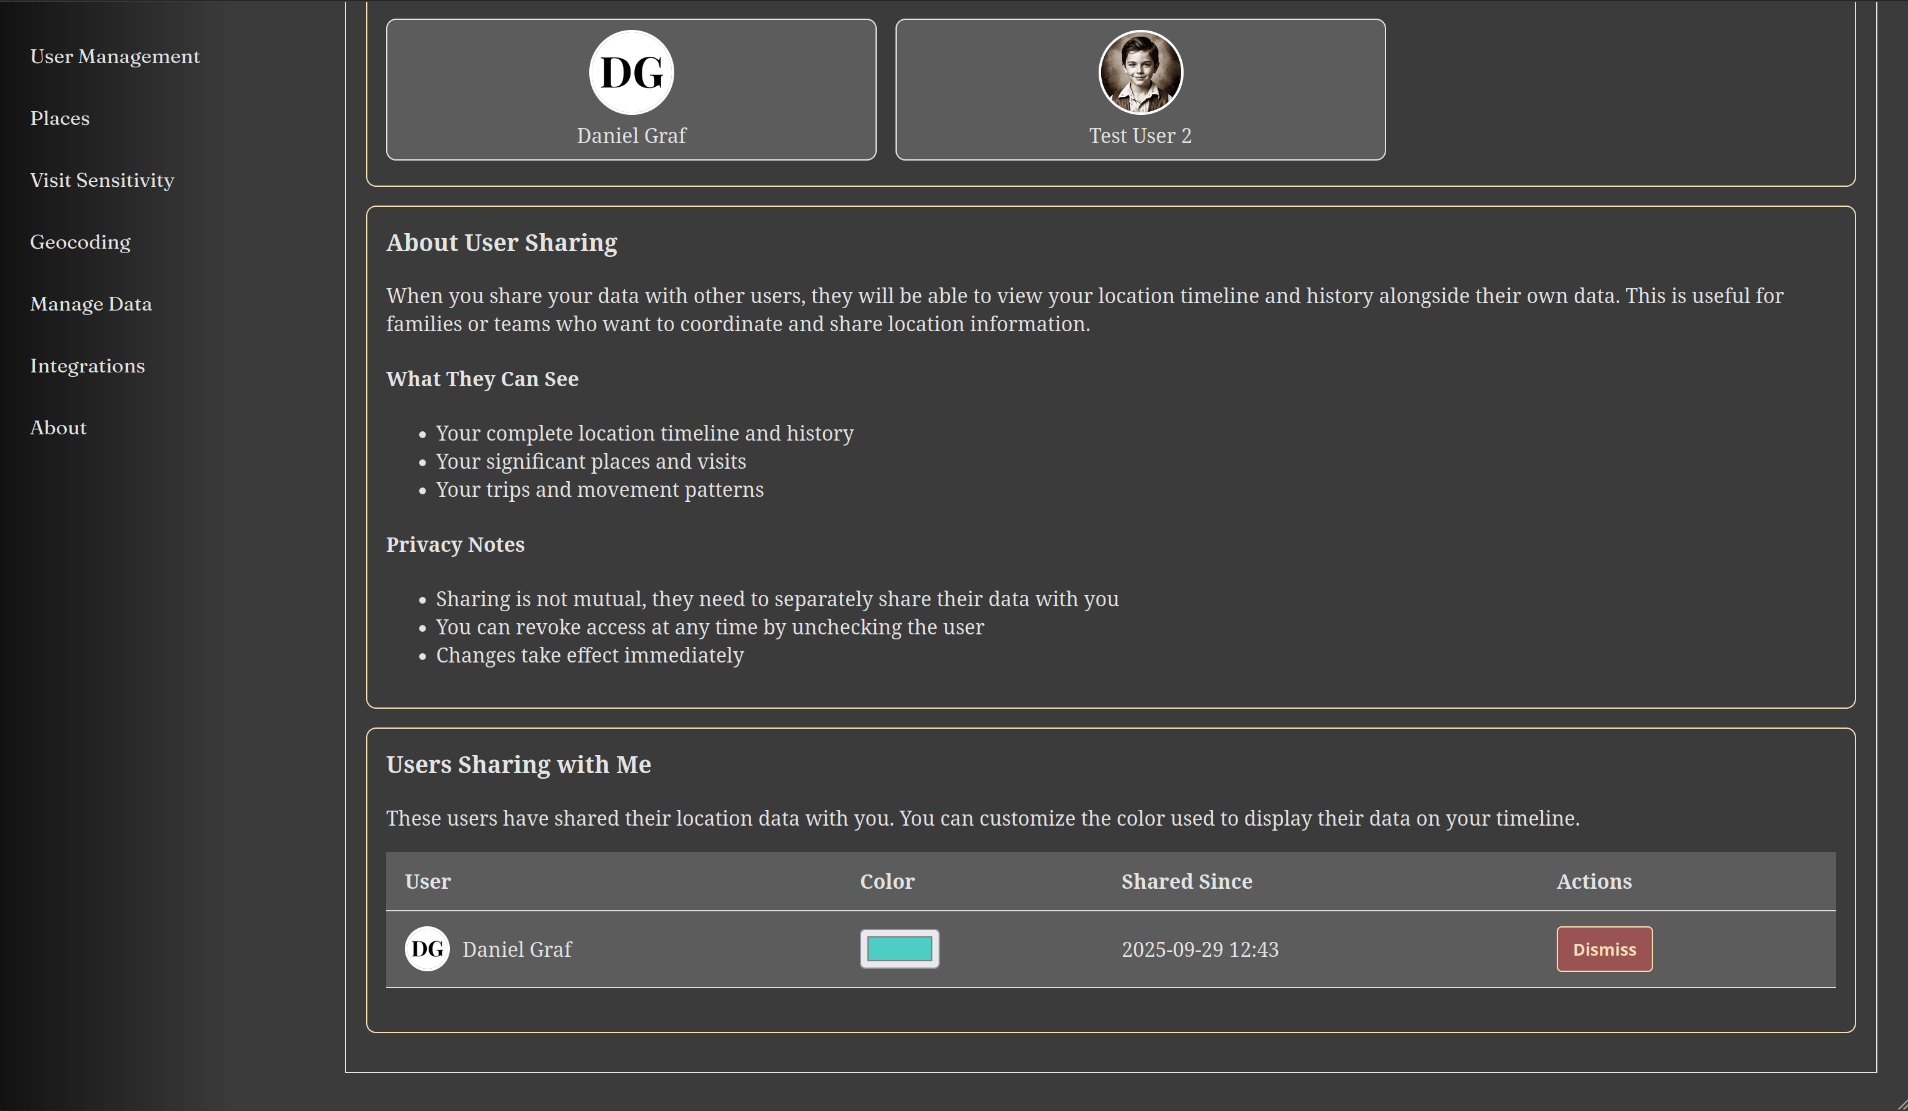This screenshot has width=1908, height=1111.
Task: Open the User Management settings section
Action: [x=115, y=57]
